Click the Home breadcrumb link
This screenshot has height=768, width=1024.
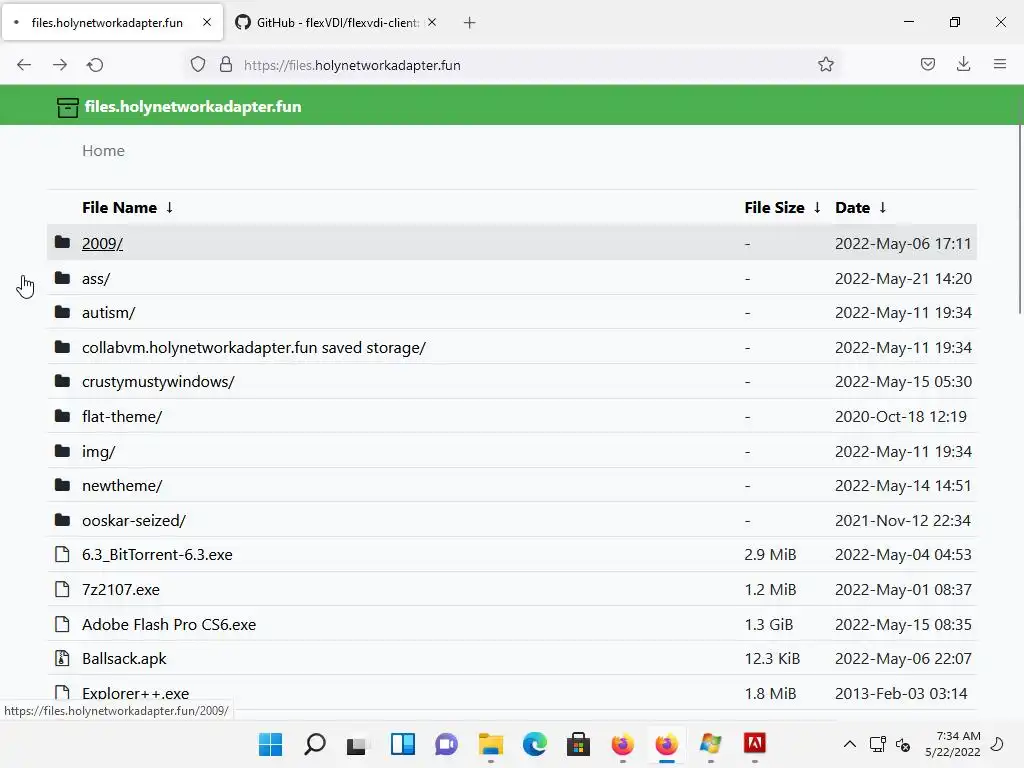coord(103,151)
